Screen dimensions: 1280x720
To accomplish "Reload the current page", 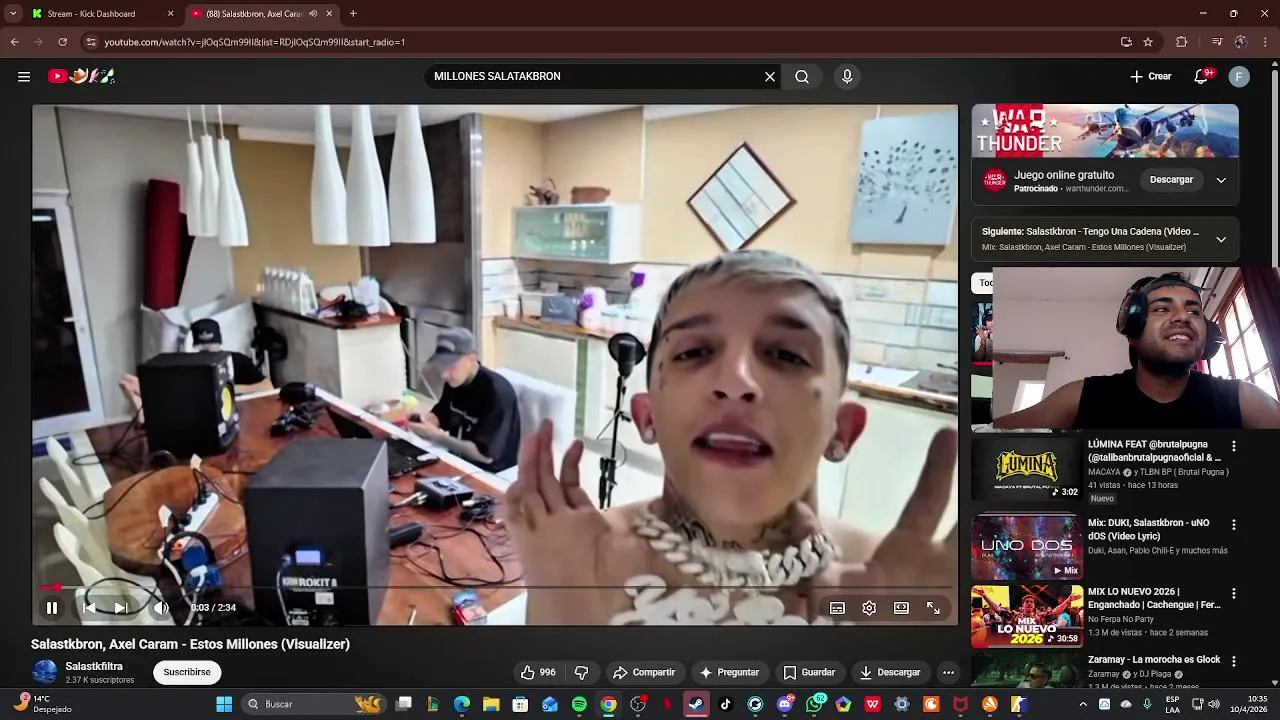I will click(x=62, y=42).
